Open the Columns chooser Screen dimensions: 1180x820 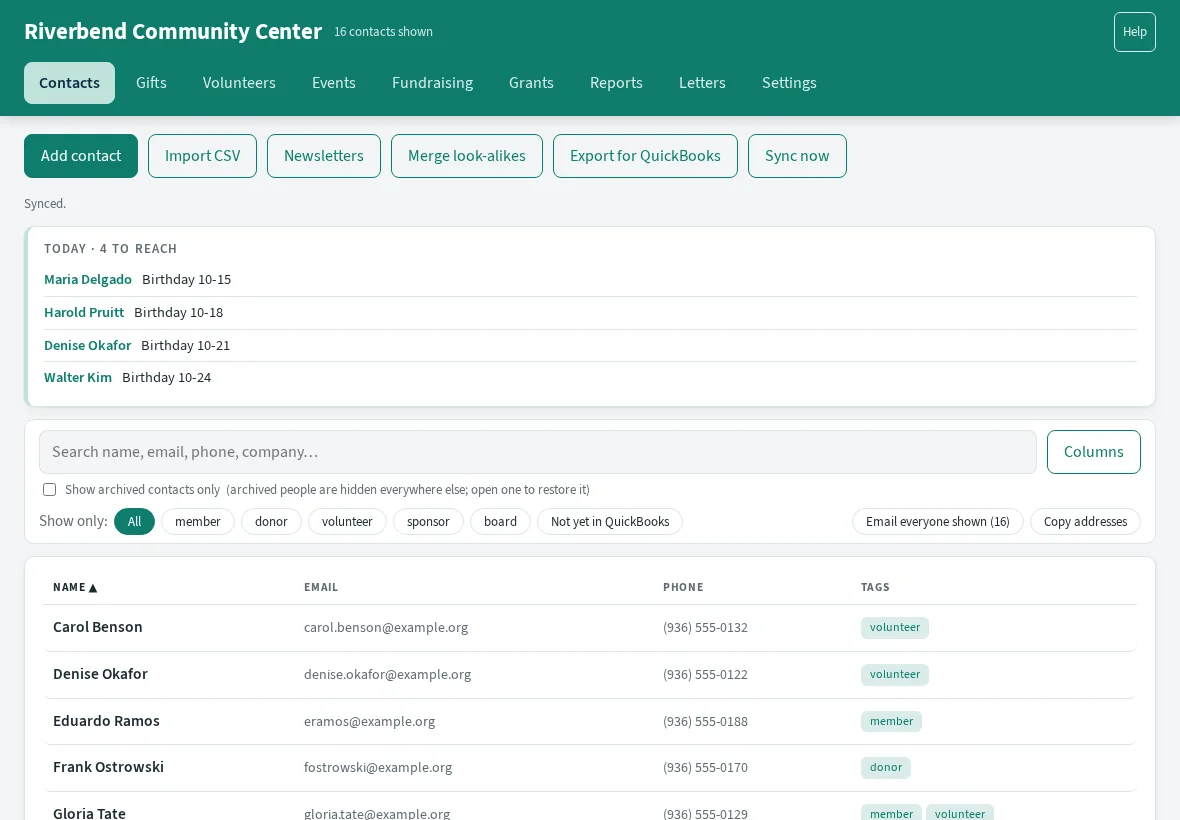coord(1093,452)
